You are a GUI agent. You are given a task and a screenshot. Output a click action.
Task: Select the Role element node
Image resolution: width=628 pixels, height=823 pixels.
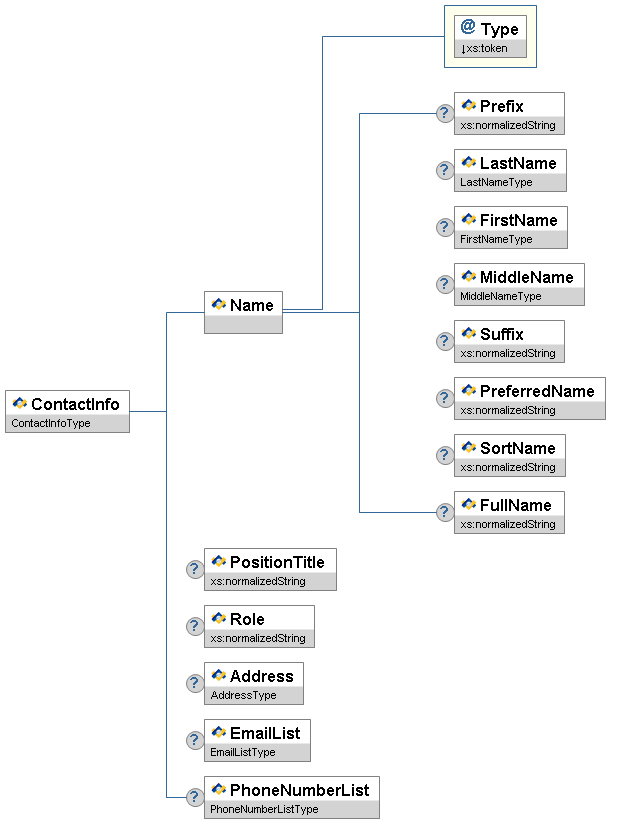point(258,626)
